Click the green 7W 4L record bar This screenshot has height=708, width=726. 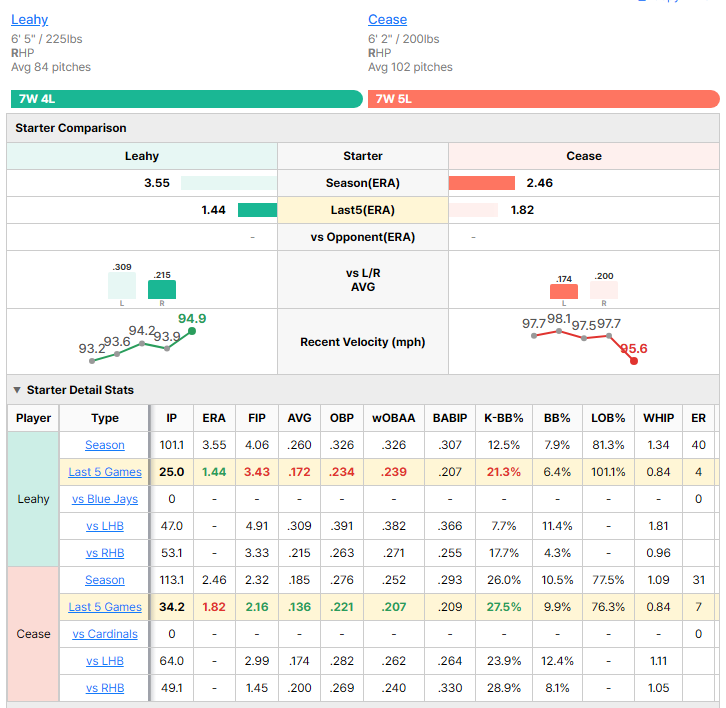[x=187, y=99]
